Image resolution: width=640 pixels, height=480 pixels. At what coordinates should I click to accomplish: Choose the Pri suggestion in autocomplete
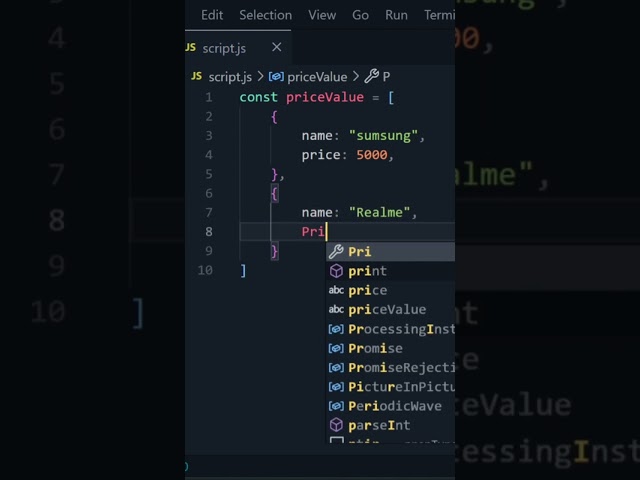(391, 251)
